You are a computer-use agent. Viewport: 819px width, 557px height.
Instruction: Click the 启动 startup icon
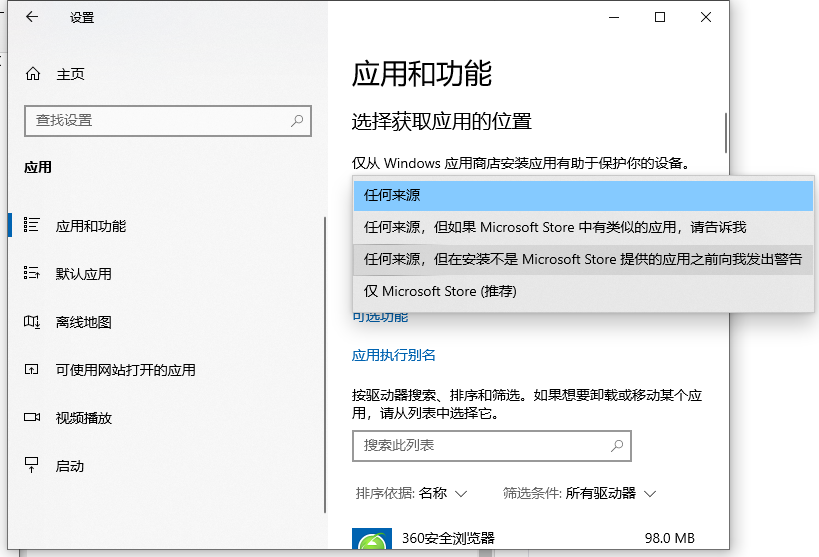pos(32,466)
